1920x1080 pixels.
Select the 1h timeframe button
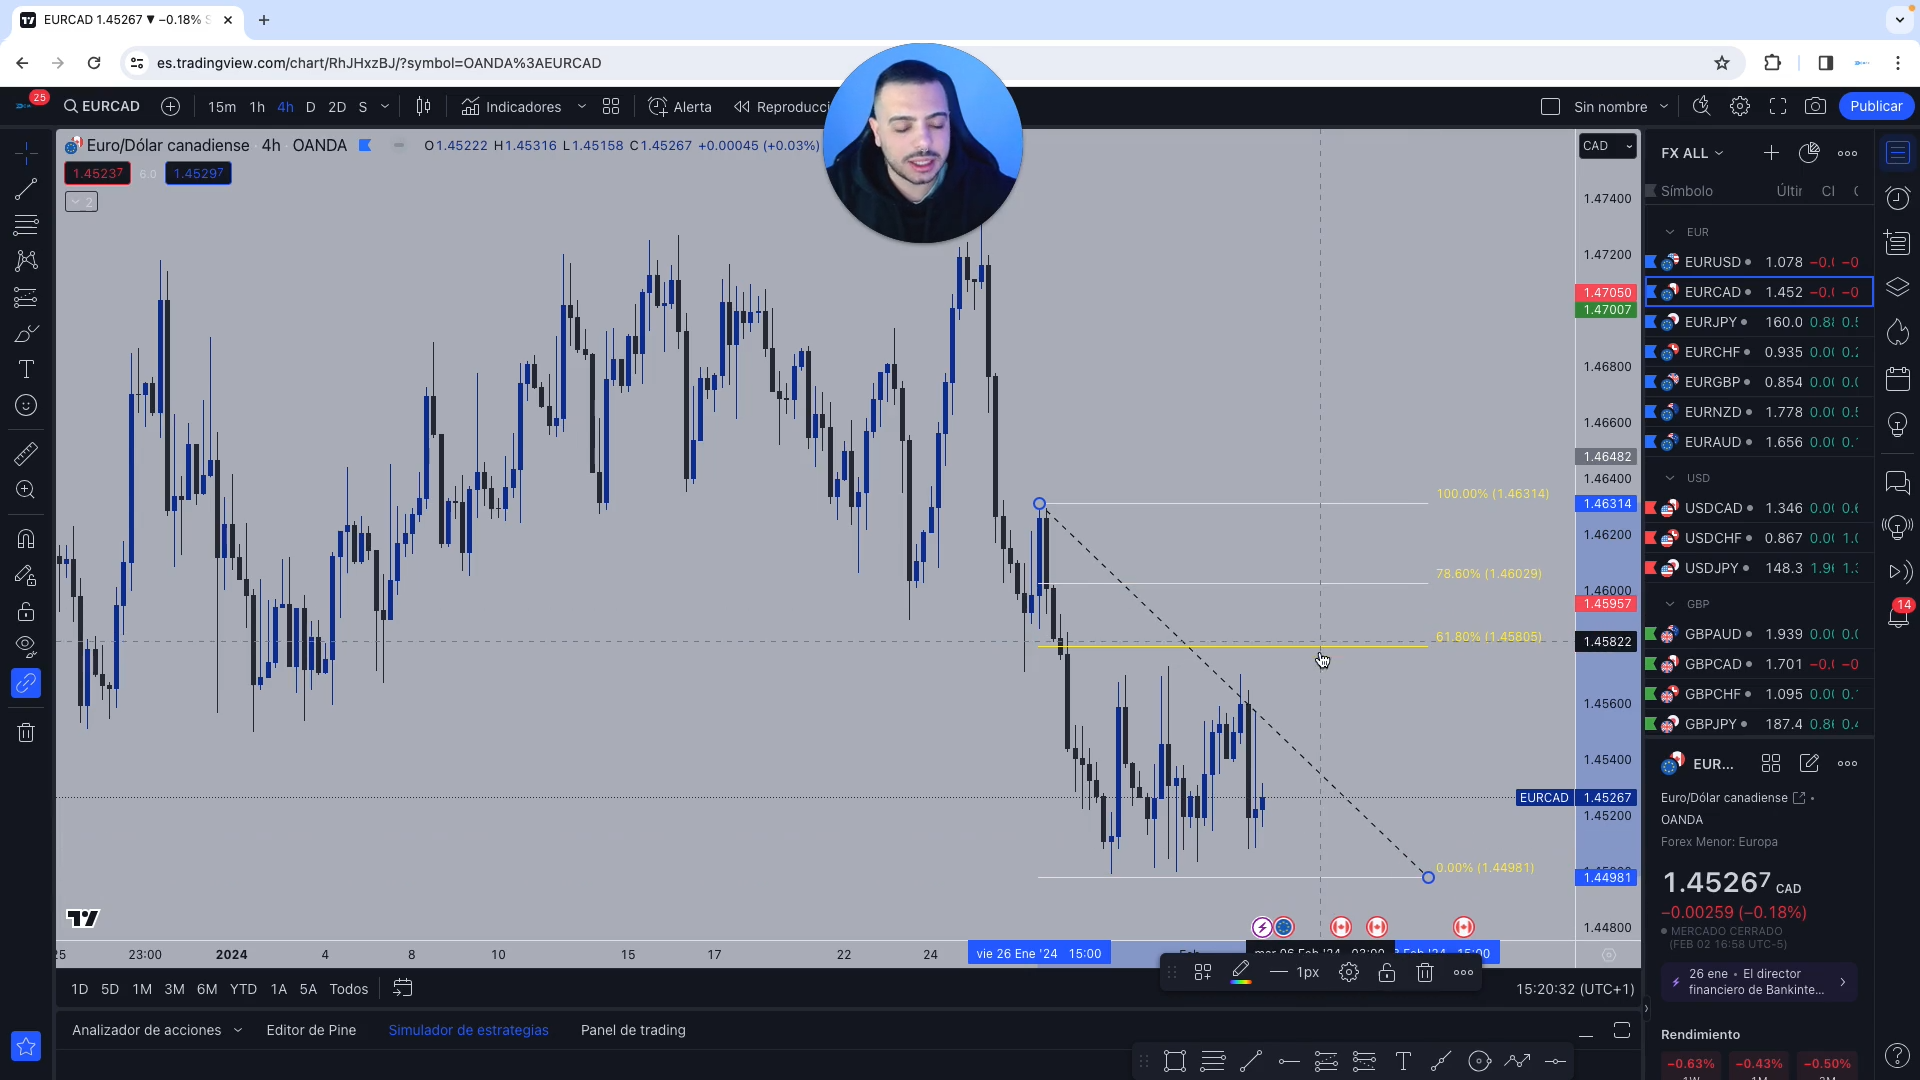pyautogui.click(x=257, y=107)
